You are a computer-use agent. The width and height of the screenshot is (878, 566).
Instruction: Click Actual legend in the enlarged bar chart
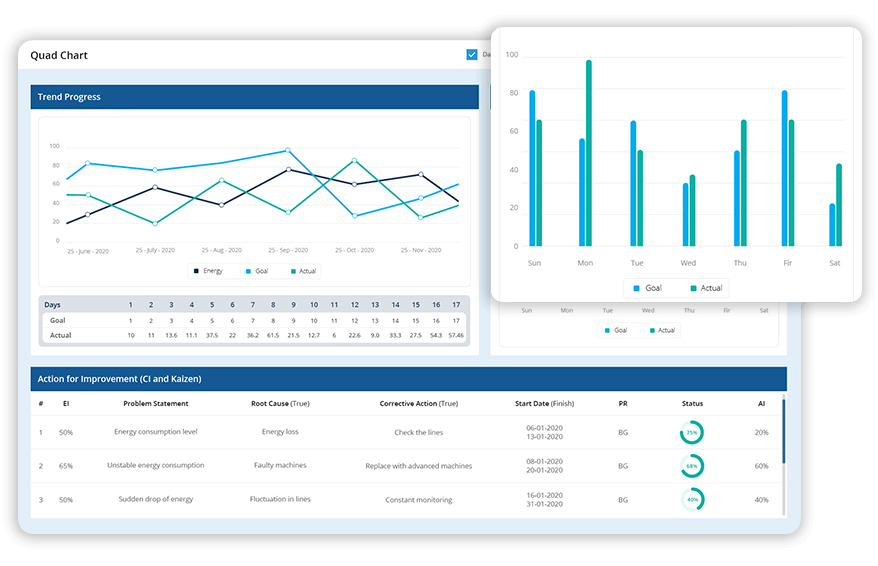click(704, 288)
